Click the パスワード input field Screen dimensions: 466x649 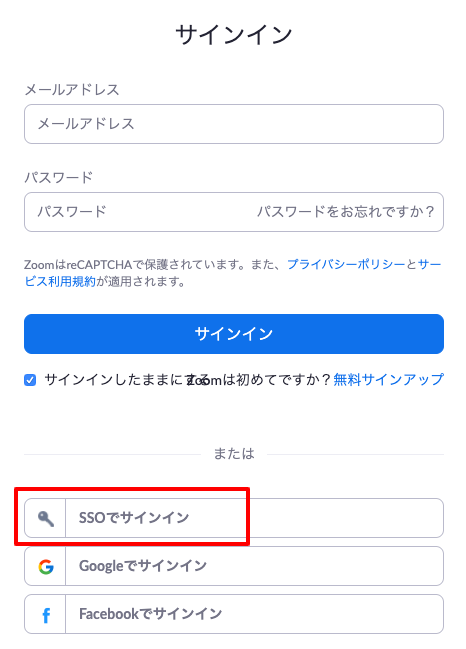(234, 212)
